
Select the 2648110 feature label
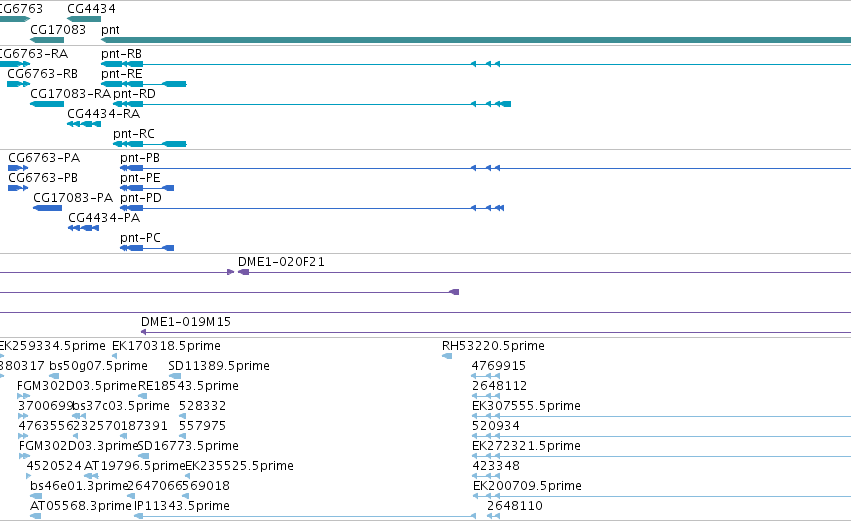point(515,506)
